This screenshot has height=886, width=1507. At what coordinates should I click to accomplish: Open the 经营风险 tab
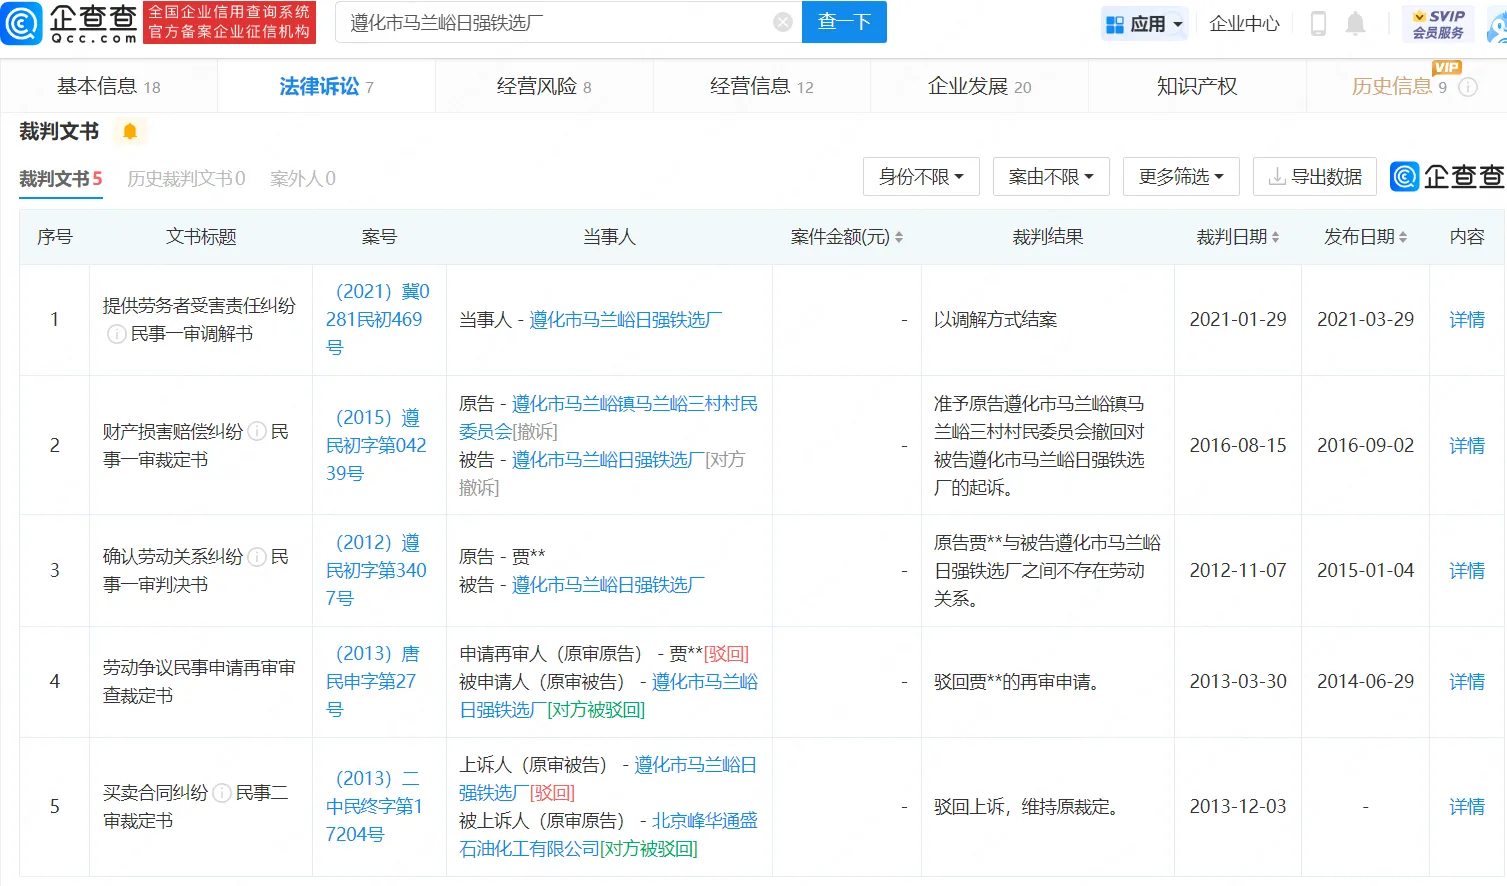(x=544, y=87)
